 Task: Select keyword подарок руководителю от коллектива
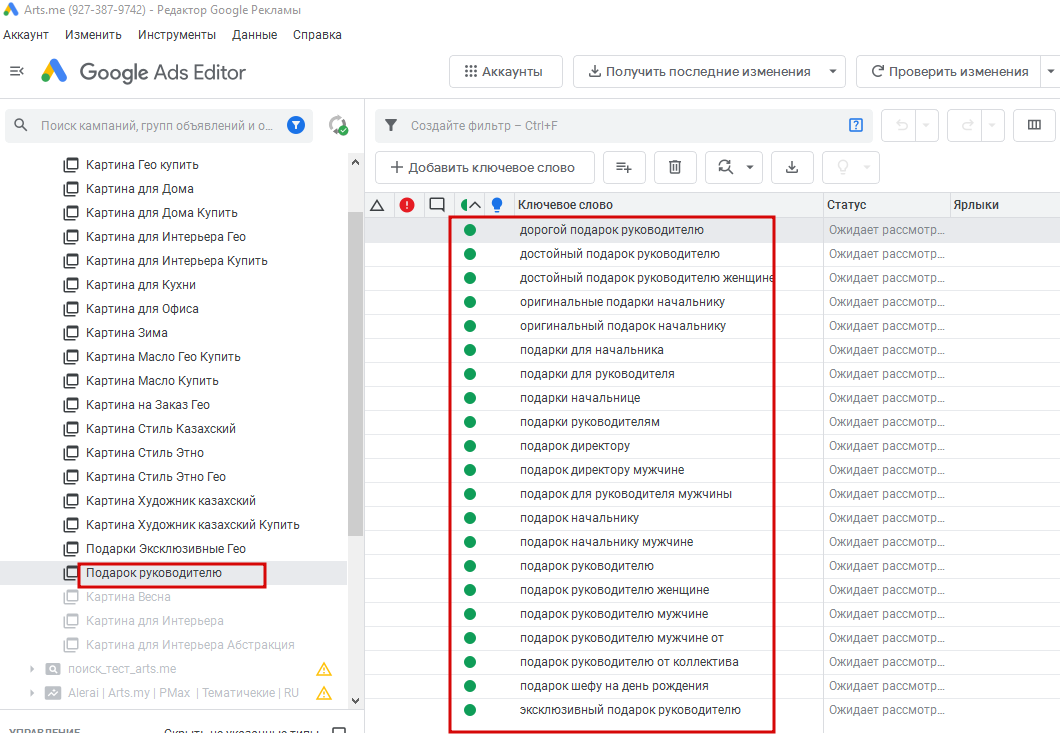coord(629,662)
